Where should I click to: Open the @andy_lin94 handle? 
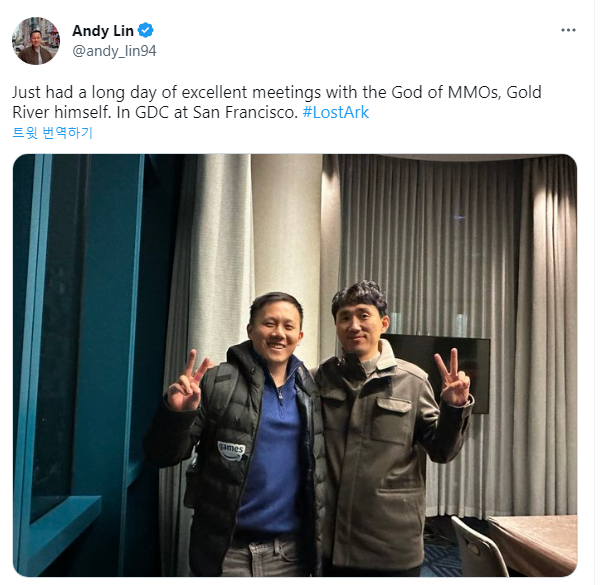pos(114,51)
